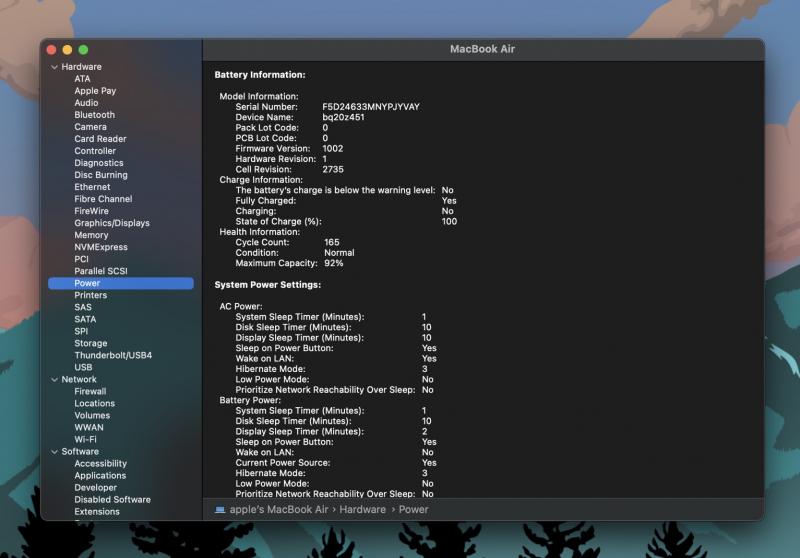800x558 pixels.
Task: Click the Hardware category label
Action: click(x=81, y=67)
